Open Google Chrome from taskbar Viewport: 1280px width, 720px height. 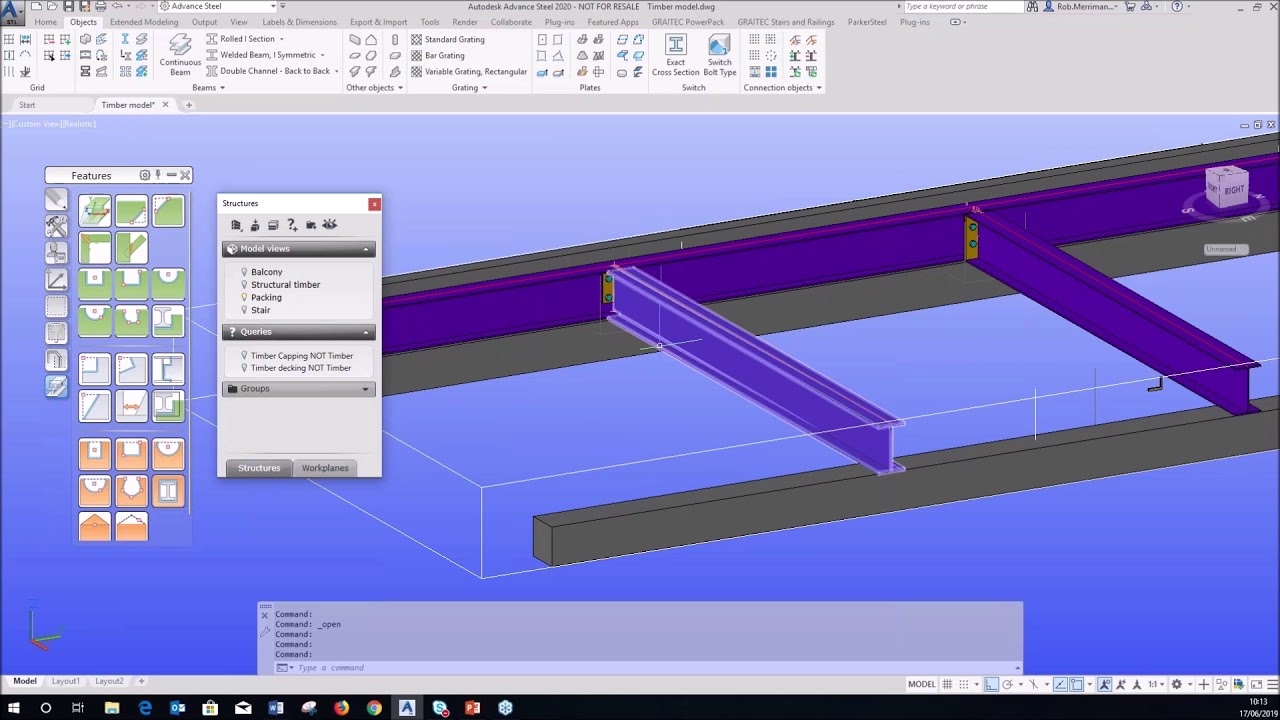click(374, 708)
